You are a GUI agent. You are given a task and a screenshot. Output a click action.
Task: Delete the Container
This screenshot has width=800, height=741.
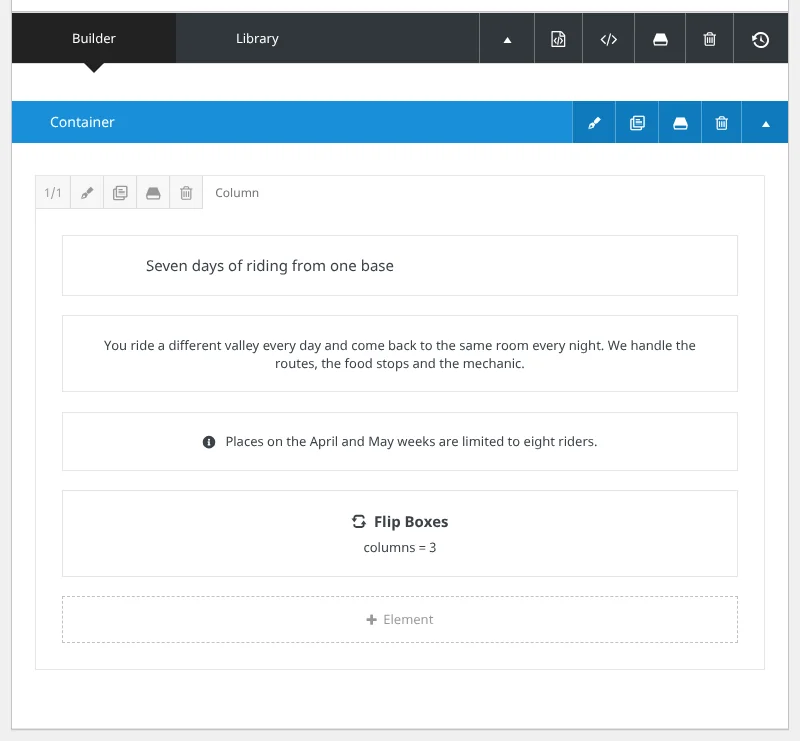[721, 122]
